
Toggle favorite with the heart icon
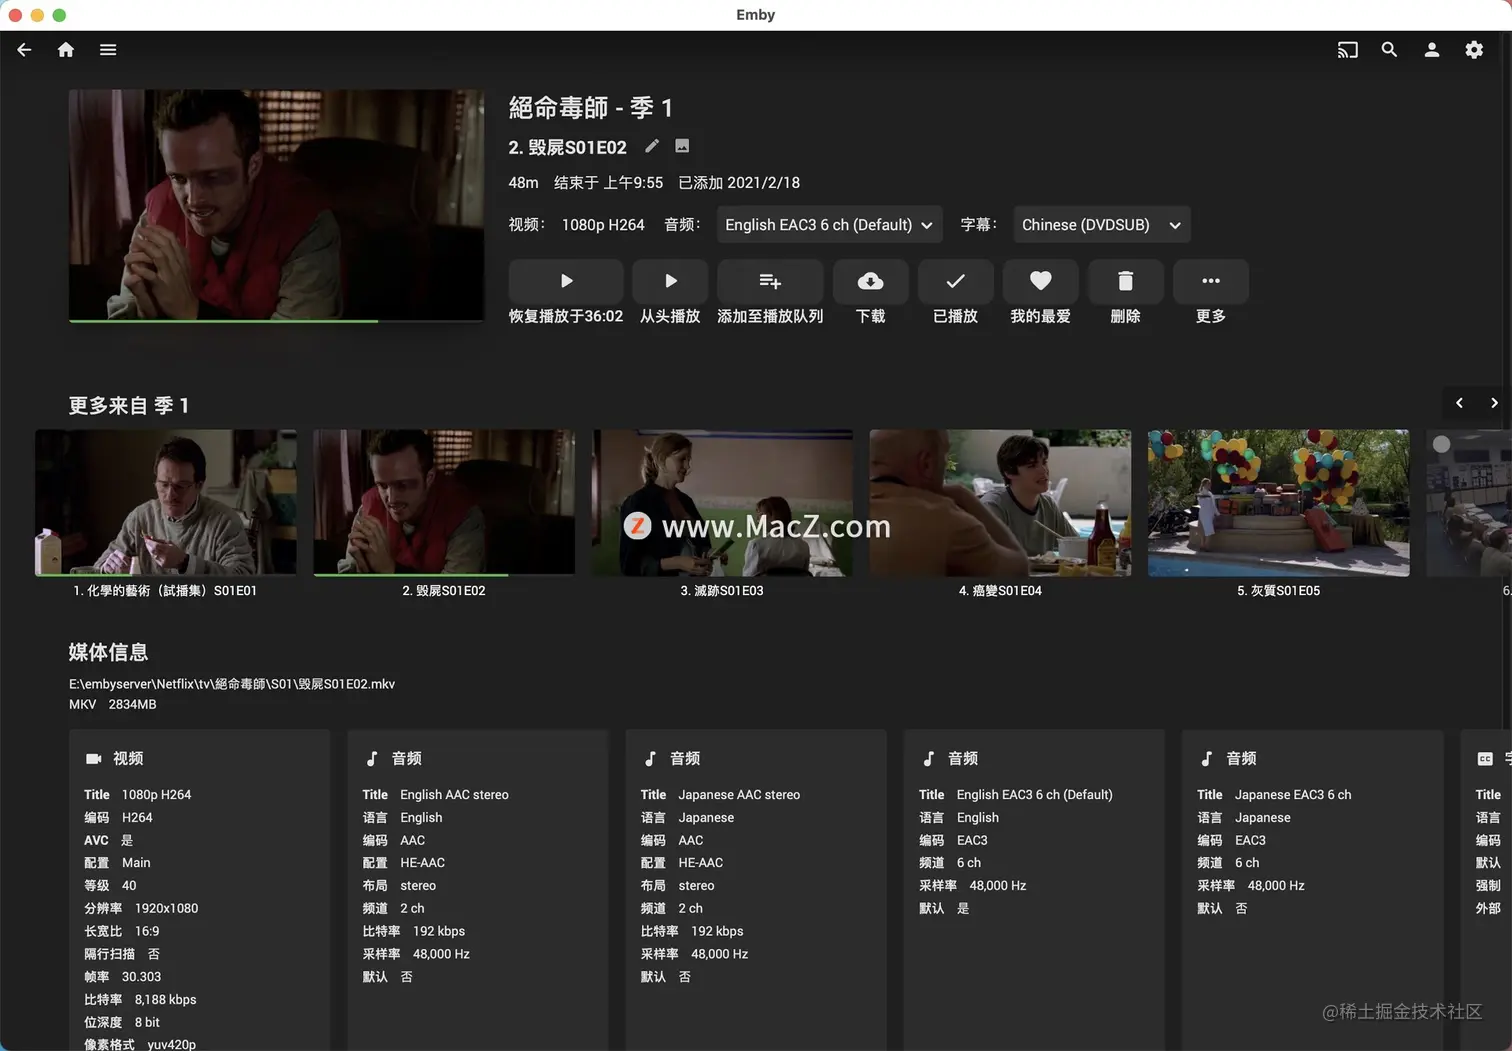1040,281
